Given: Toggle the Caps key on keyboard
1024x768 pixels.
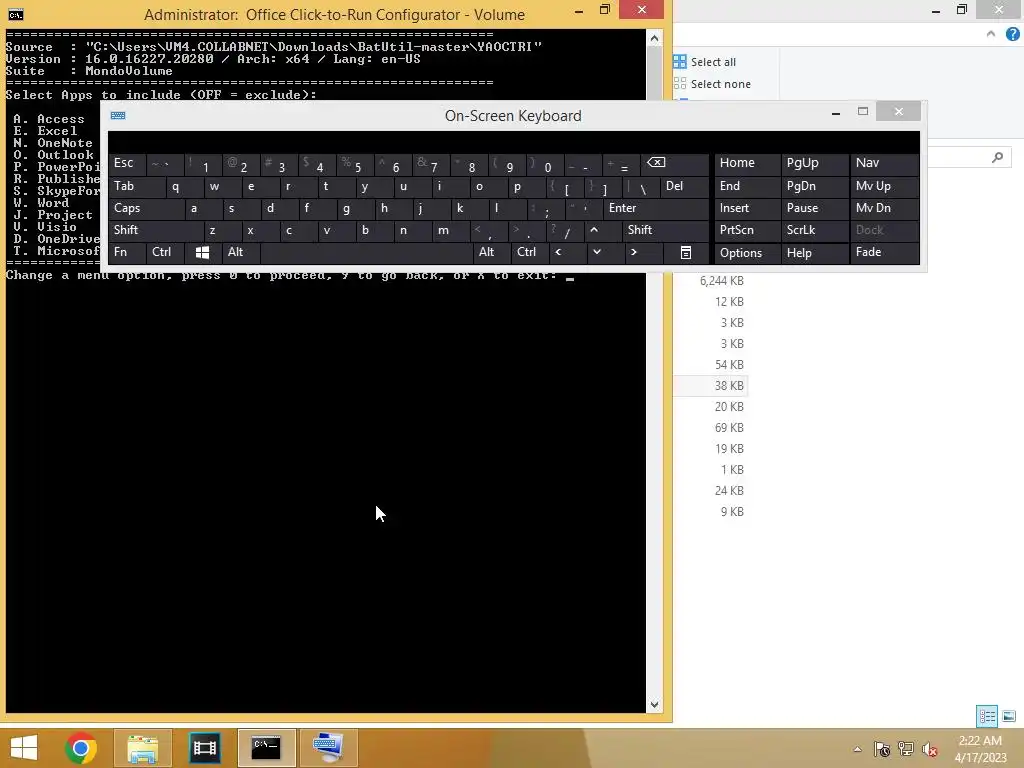Looking at the screenshot, I should pos(146,208).
